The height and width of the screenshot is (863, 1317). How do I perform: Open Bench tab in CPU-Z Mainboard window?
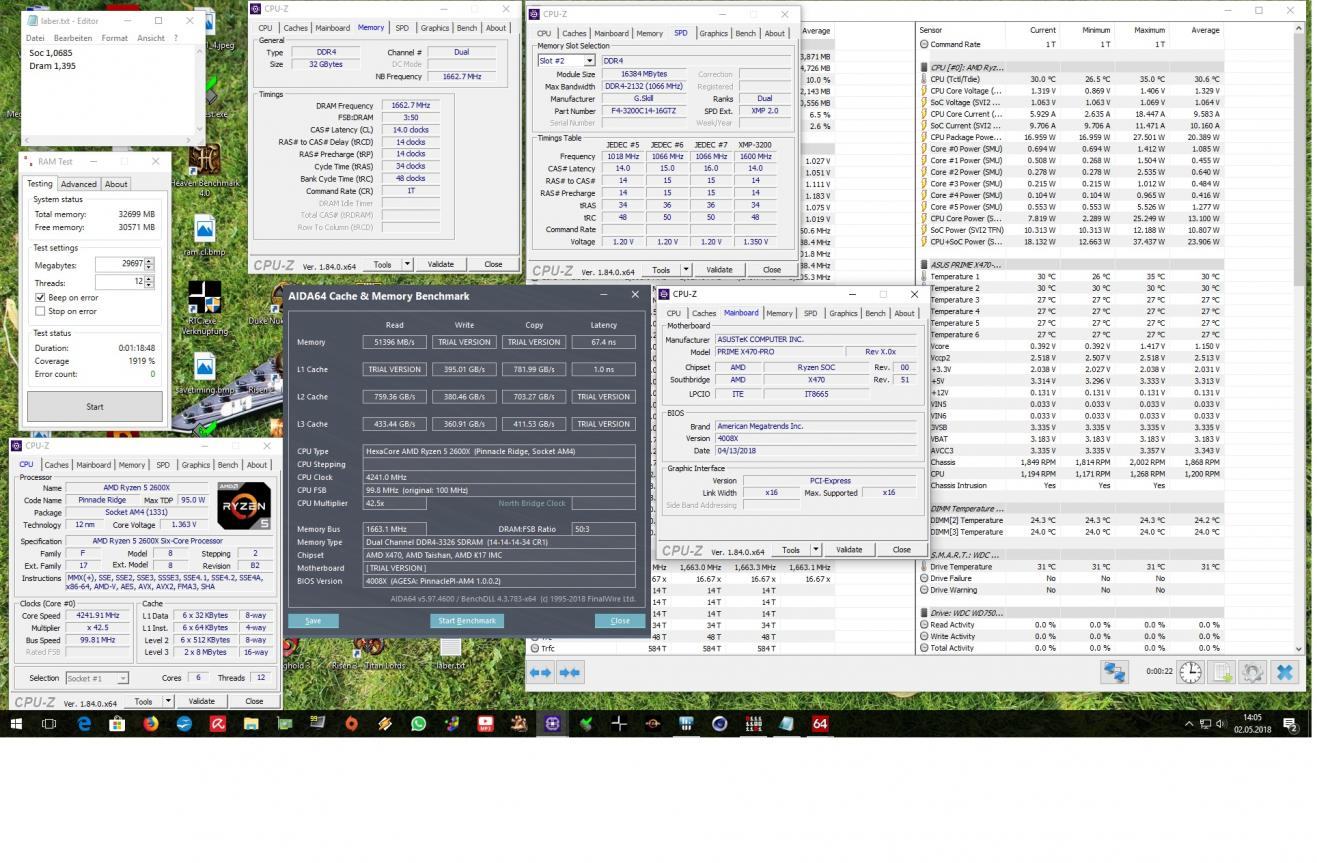[x=875, y=313]
